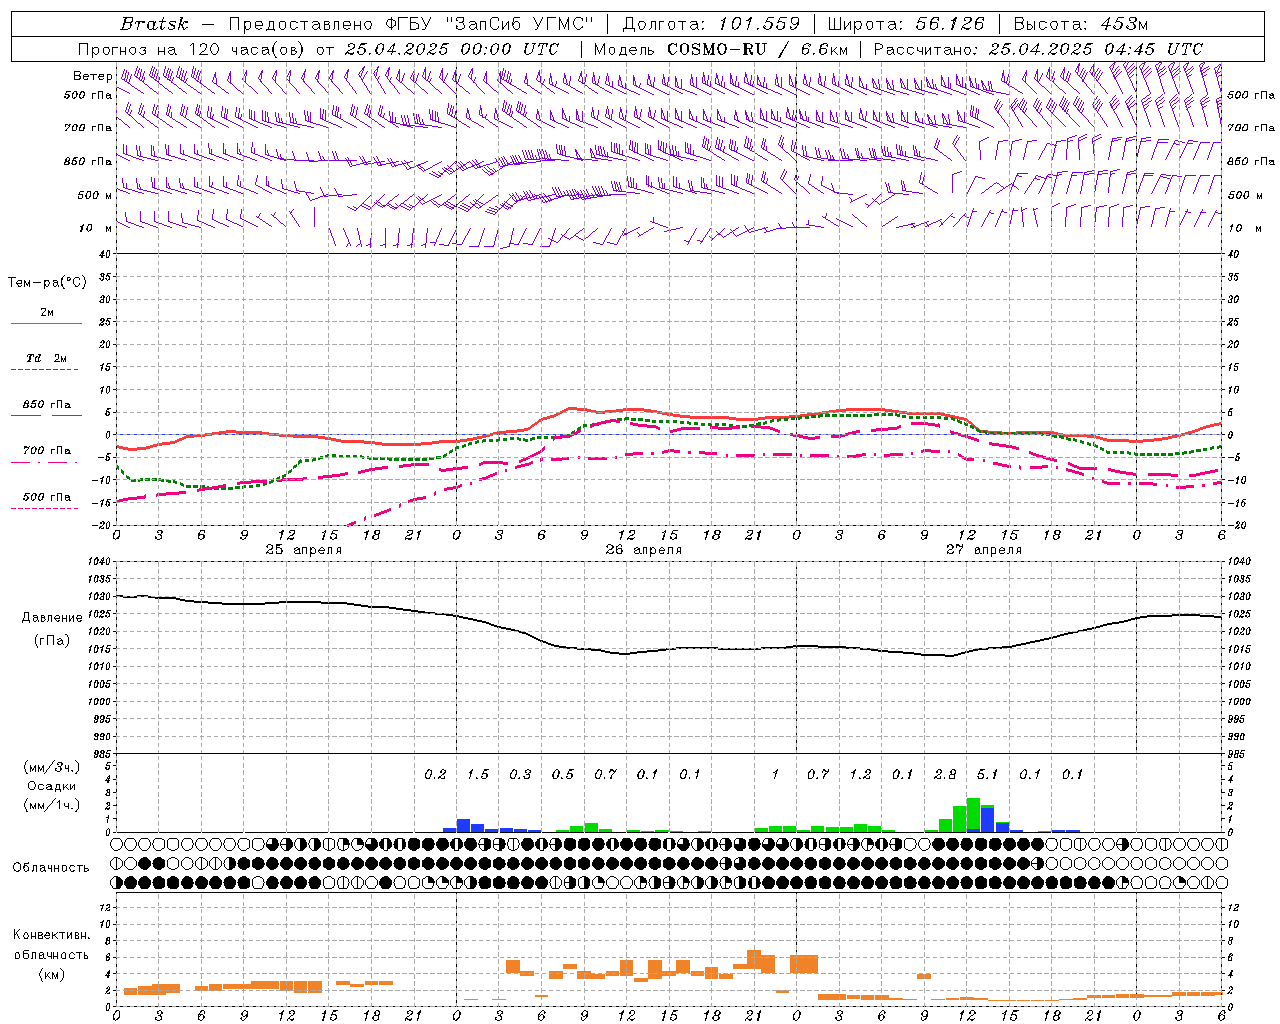
Task: Click the 1.2 three-hour precipitation value
Action: point(860,775)
